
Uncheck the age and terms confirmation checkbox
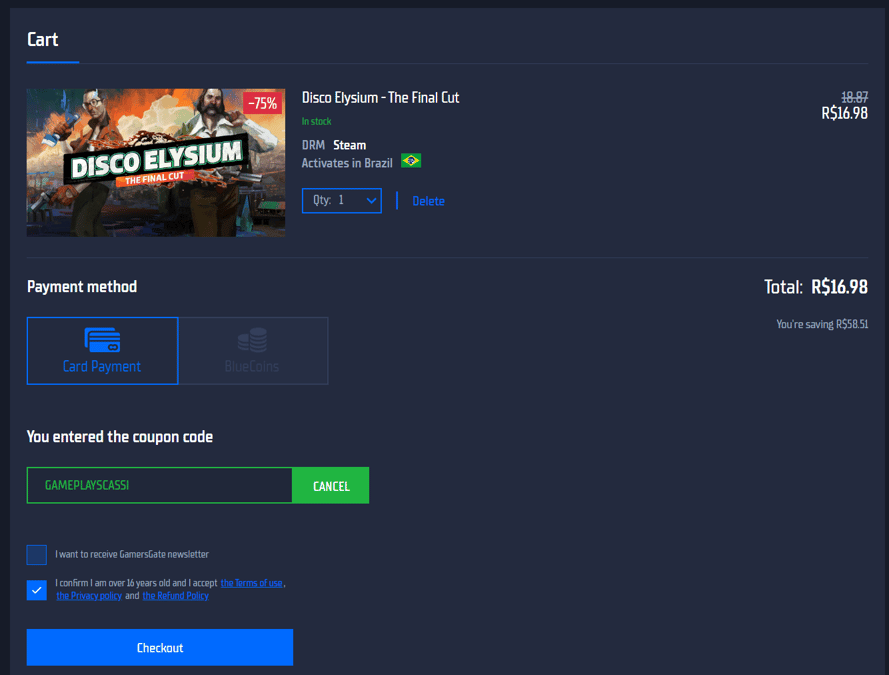37,590
